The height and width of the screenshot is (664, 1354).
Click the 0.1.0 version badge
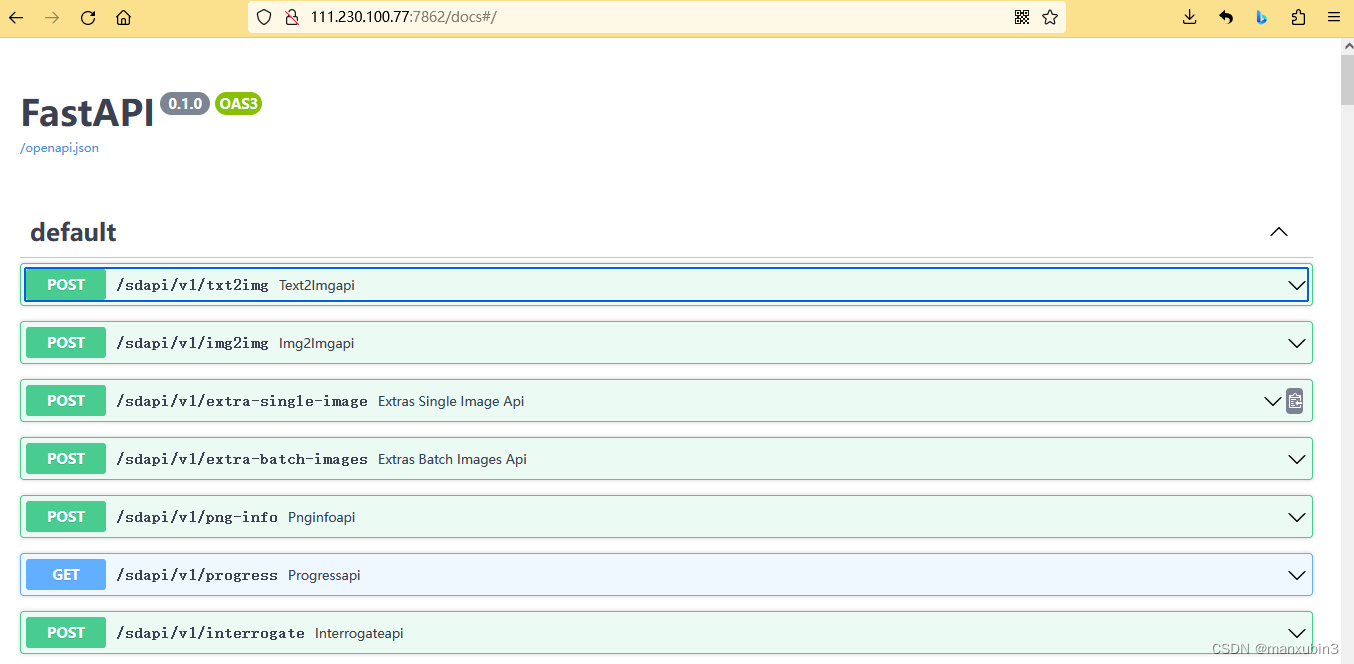click(x=185, y=103)
